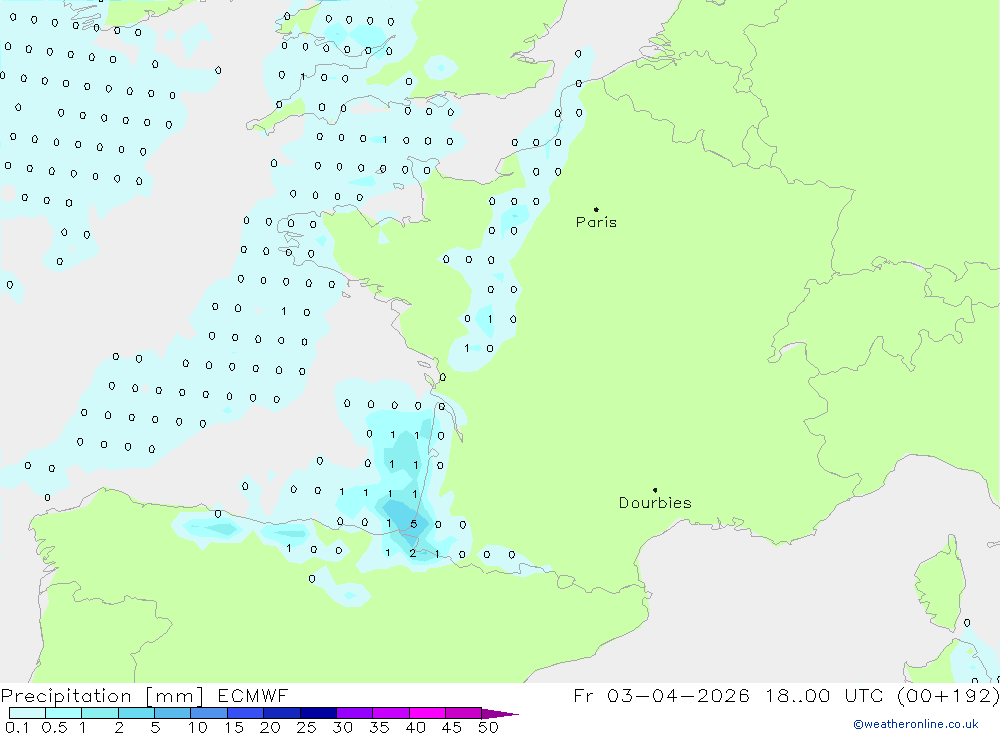Click the Dourbies city label
1000x733 pixels.
[x=655, y=503]
